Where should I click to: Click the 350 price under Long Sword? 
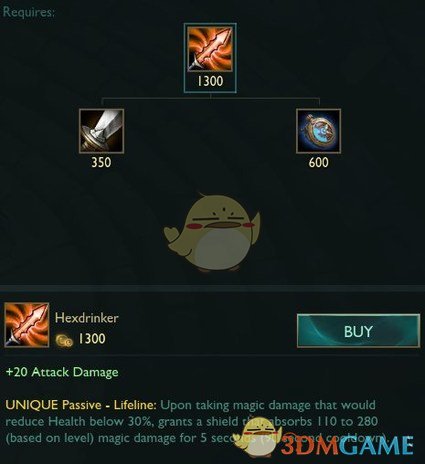pyautogui.click(x=101, y=162)
